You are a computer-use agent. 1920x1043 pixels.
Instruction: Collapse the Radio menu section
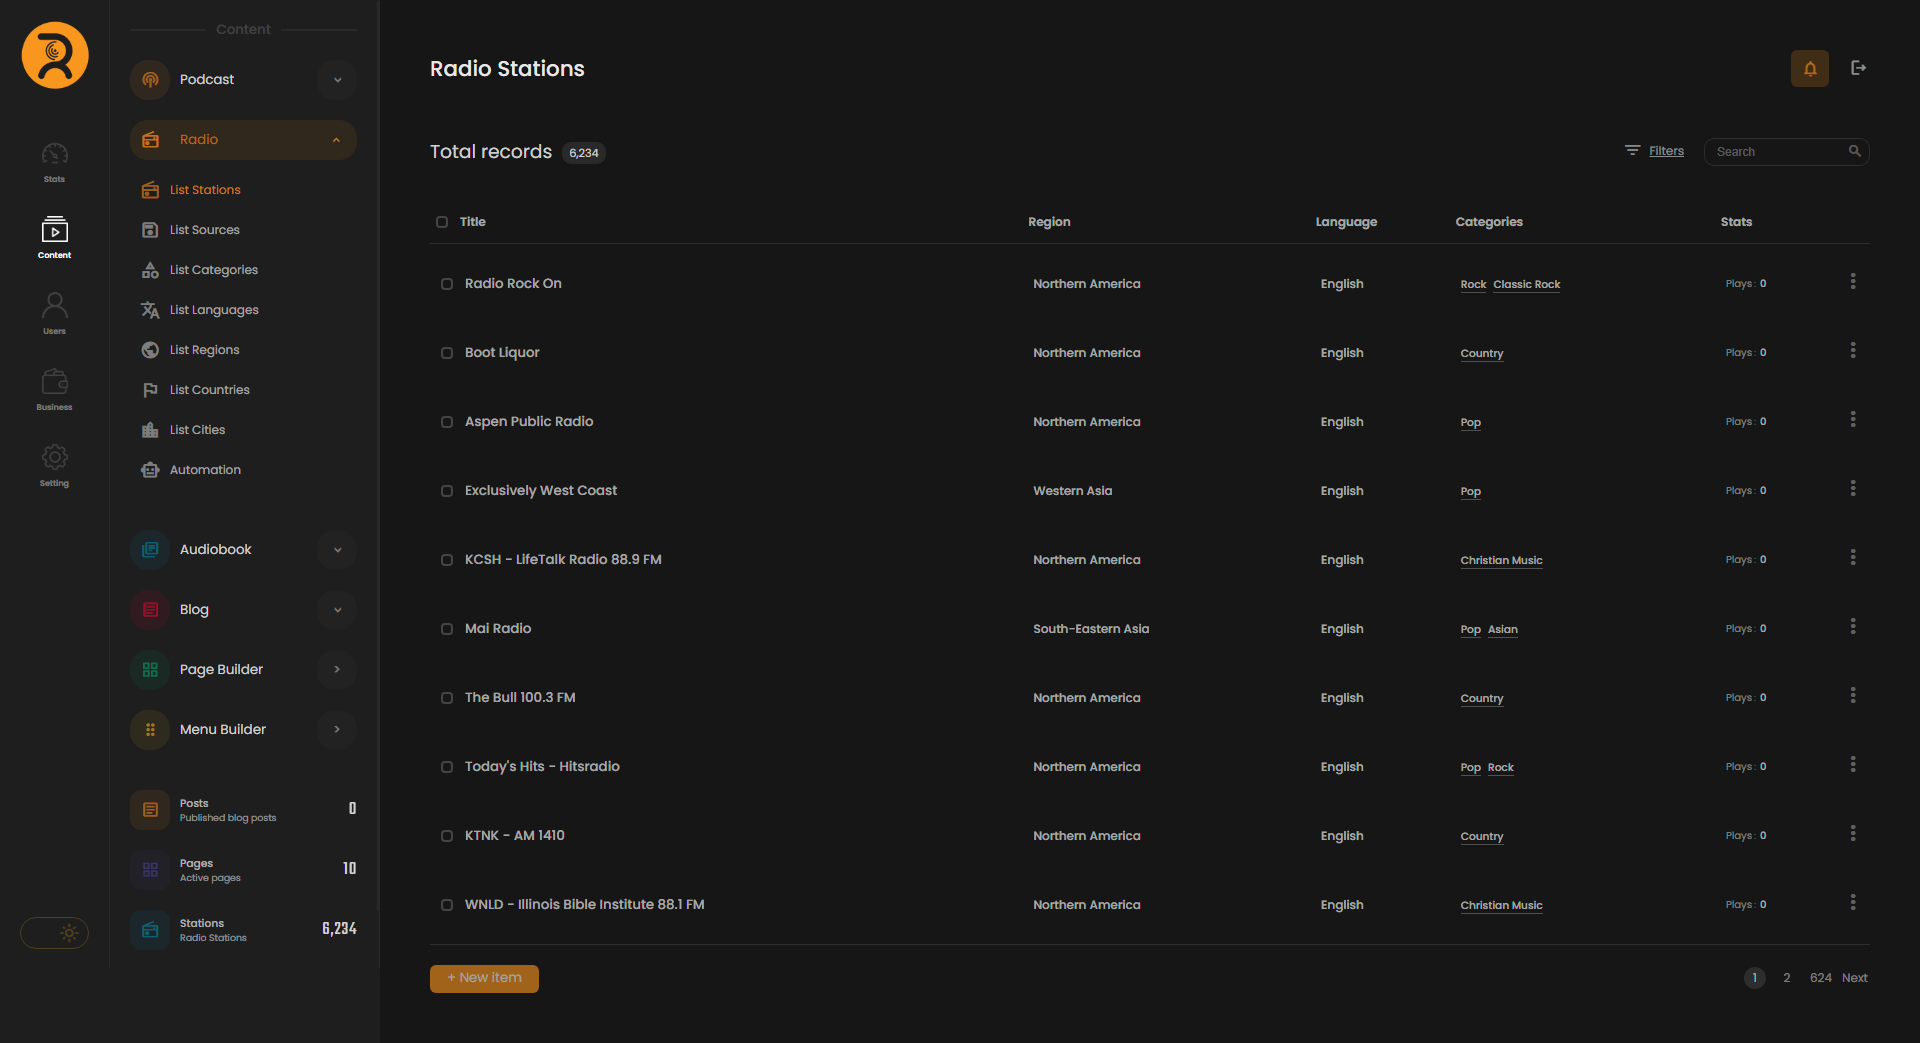337,140
